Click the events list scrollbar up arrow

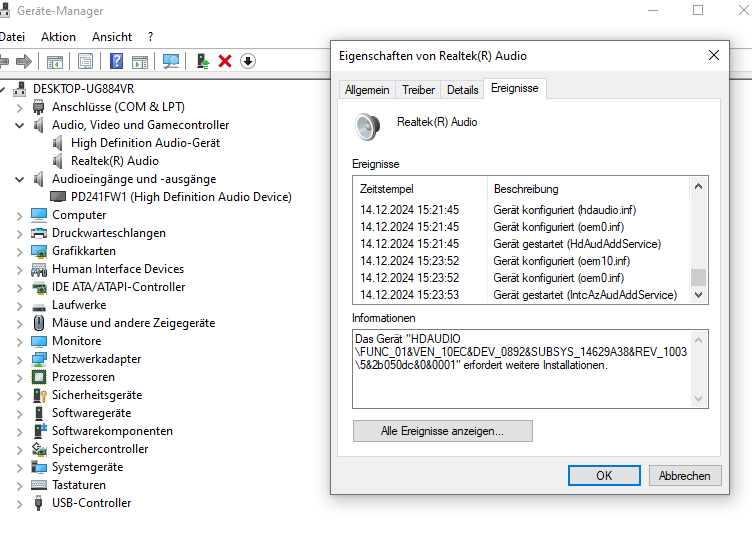pyautogui.click(x=698, y=187)
